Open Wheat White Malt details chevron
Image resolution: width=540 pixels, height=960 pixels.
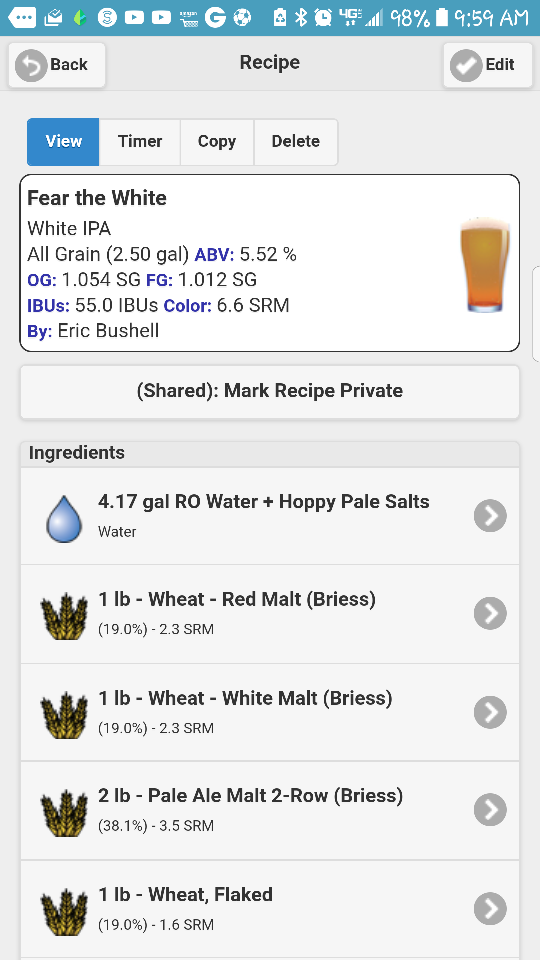pos(490,712)
